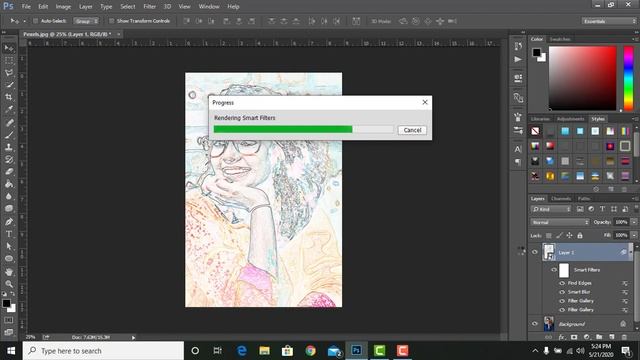
Task: Open the Window menu
Action: (x=209, y=7)
